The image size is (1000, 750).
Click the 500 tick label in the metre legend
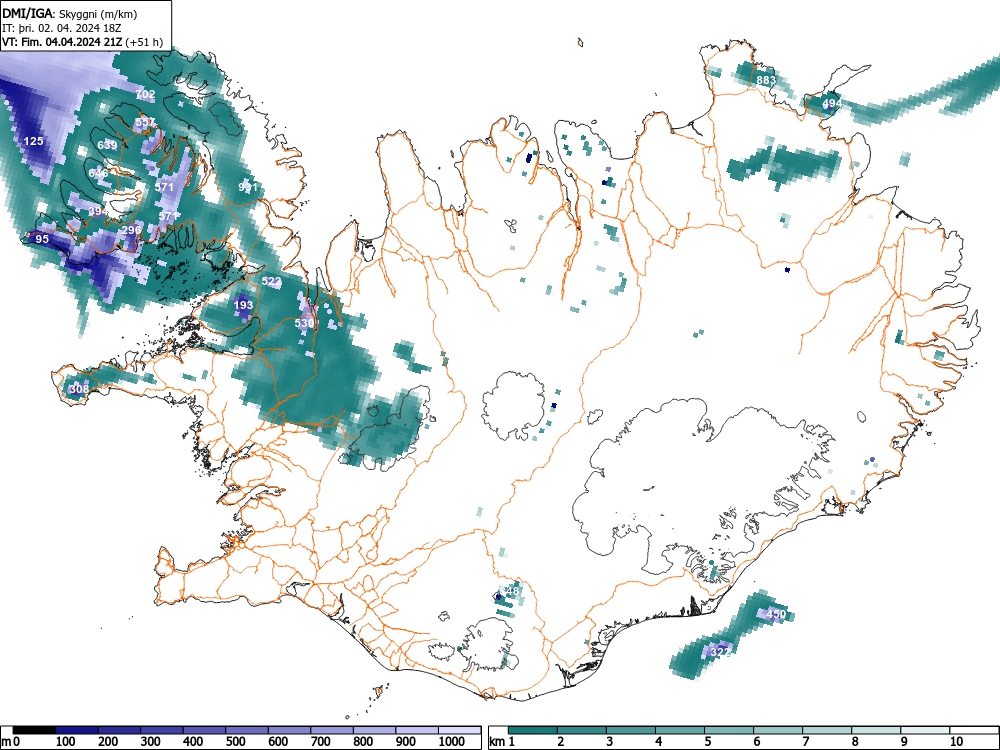pyautogui.click(x=236, y=742)
